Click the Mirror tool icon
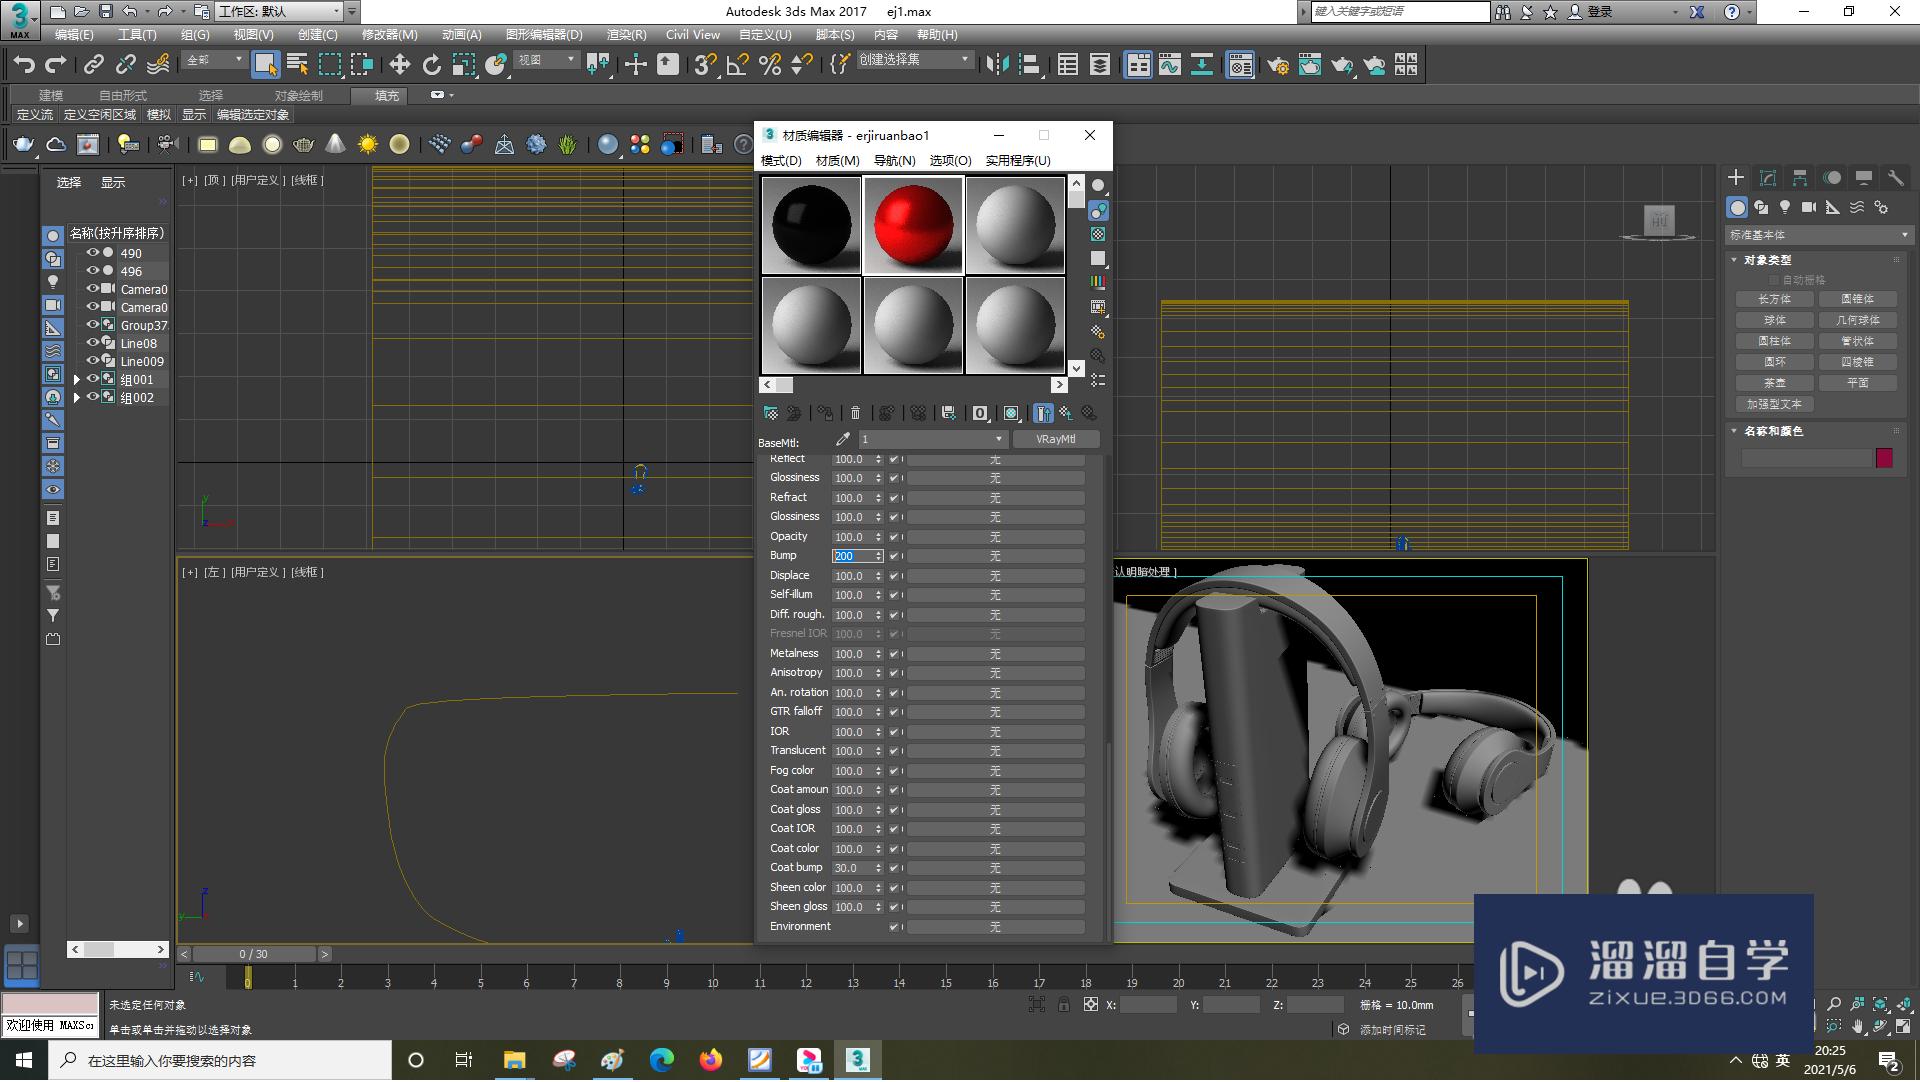The height and width of the screenshot is (1082, 1920). pyautogui.click(x=997, y=65)
